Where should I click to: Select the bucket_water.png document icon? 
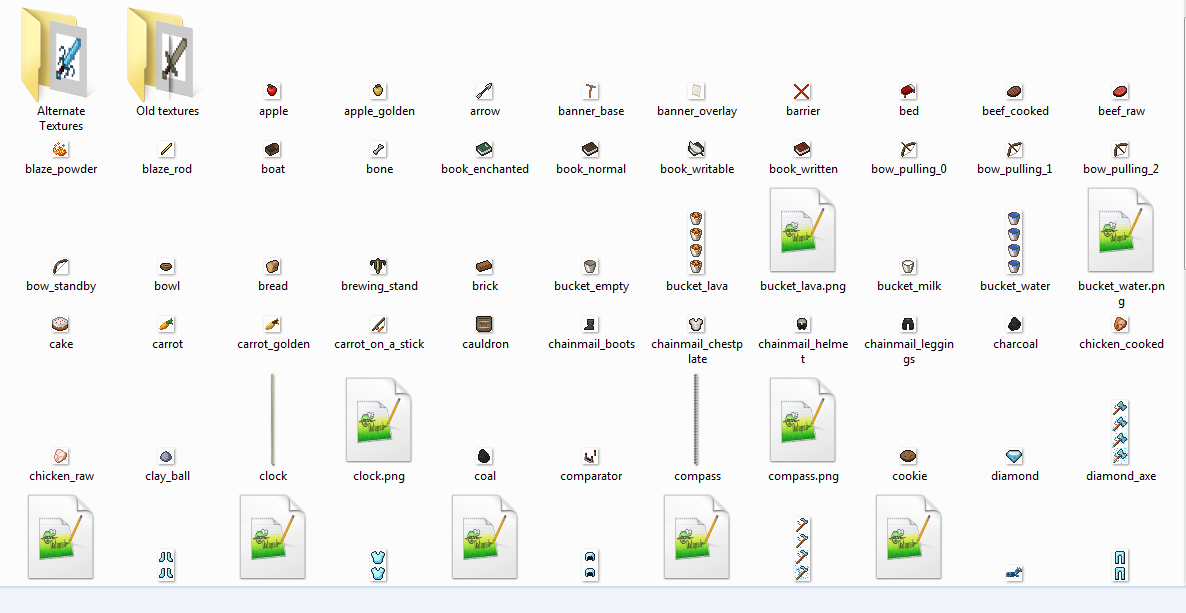click(x=1120, y=230)
